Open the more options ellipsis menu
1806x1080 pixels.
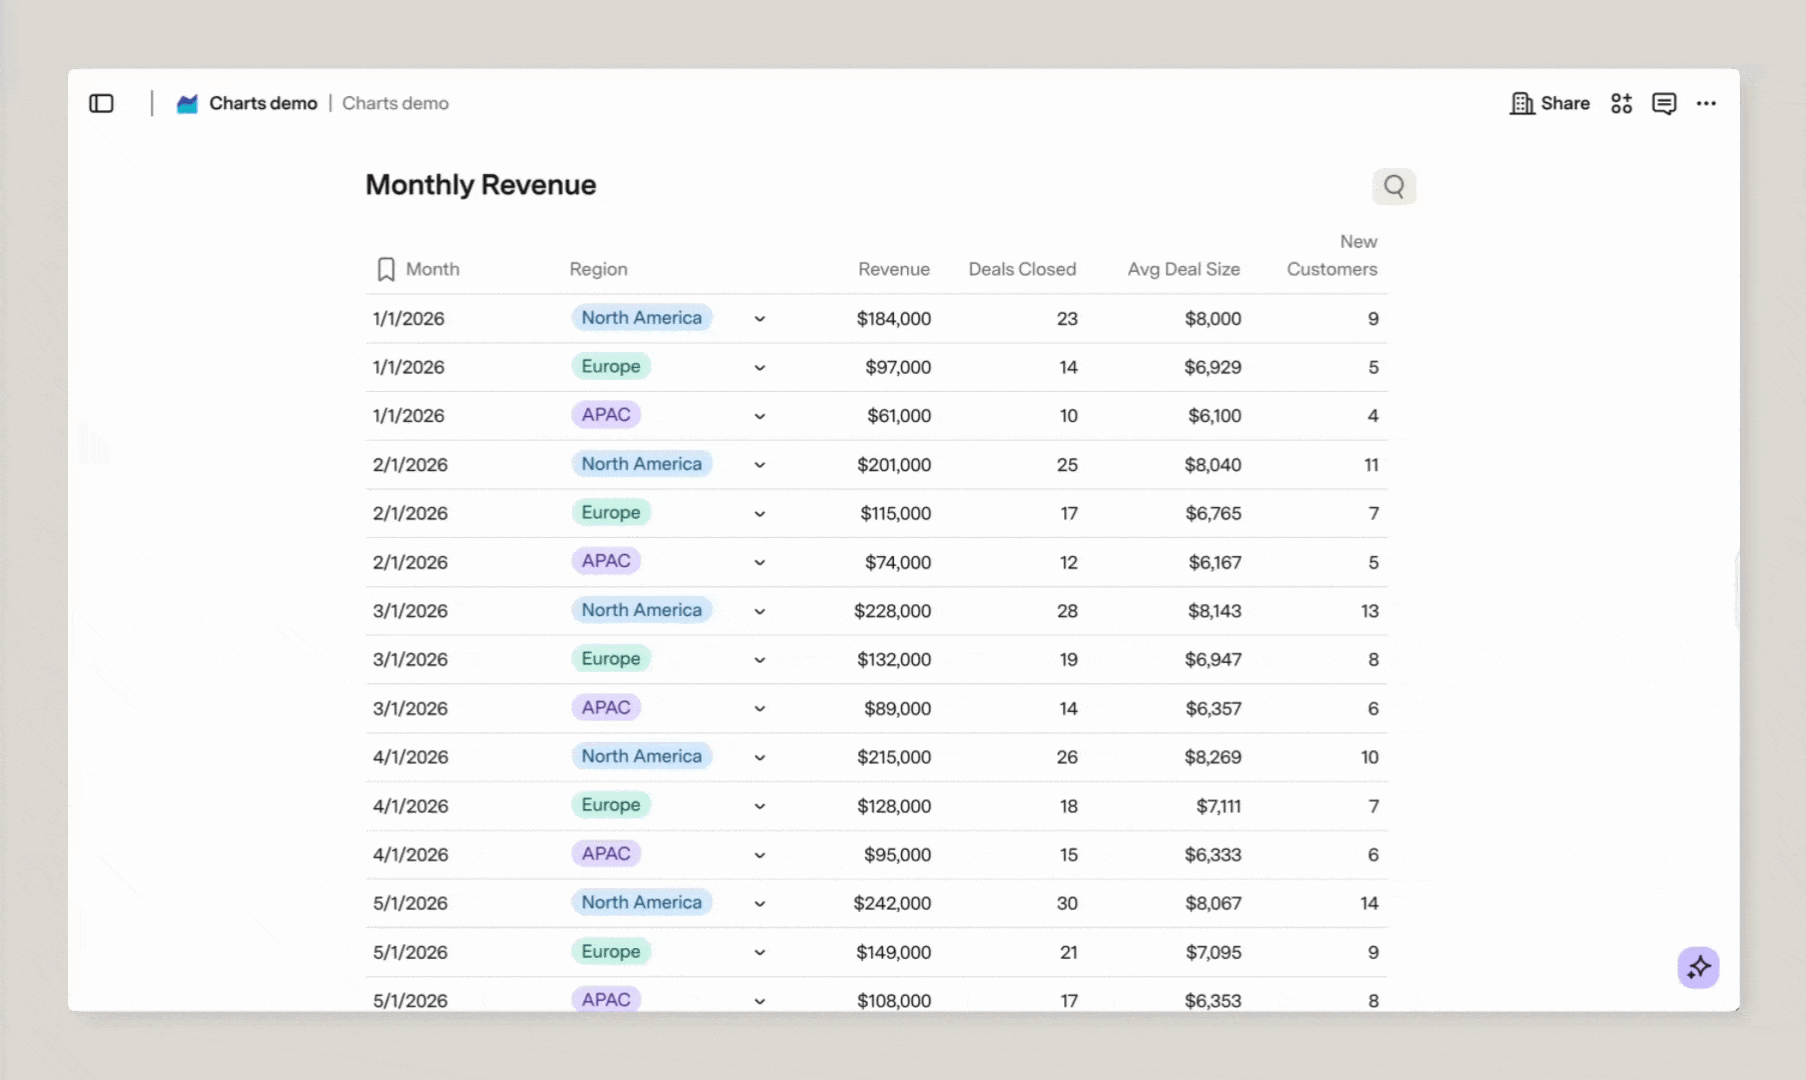1706,103
